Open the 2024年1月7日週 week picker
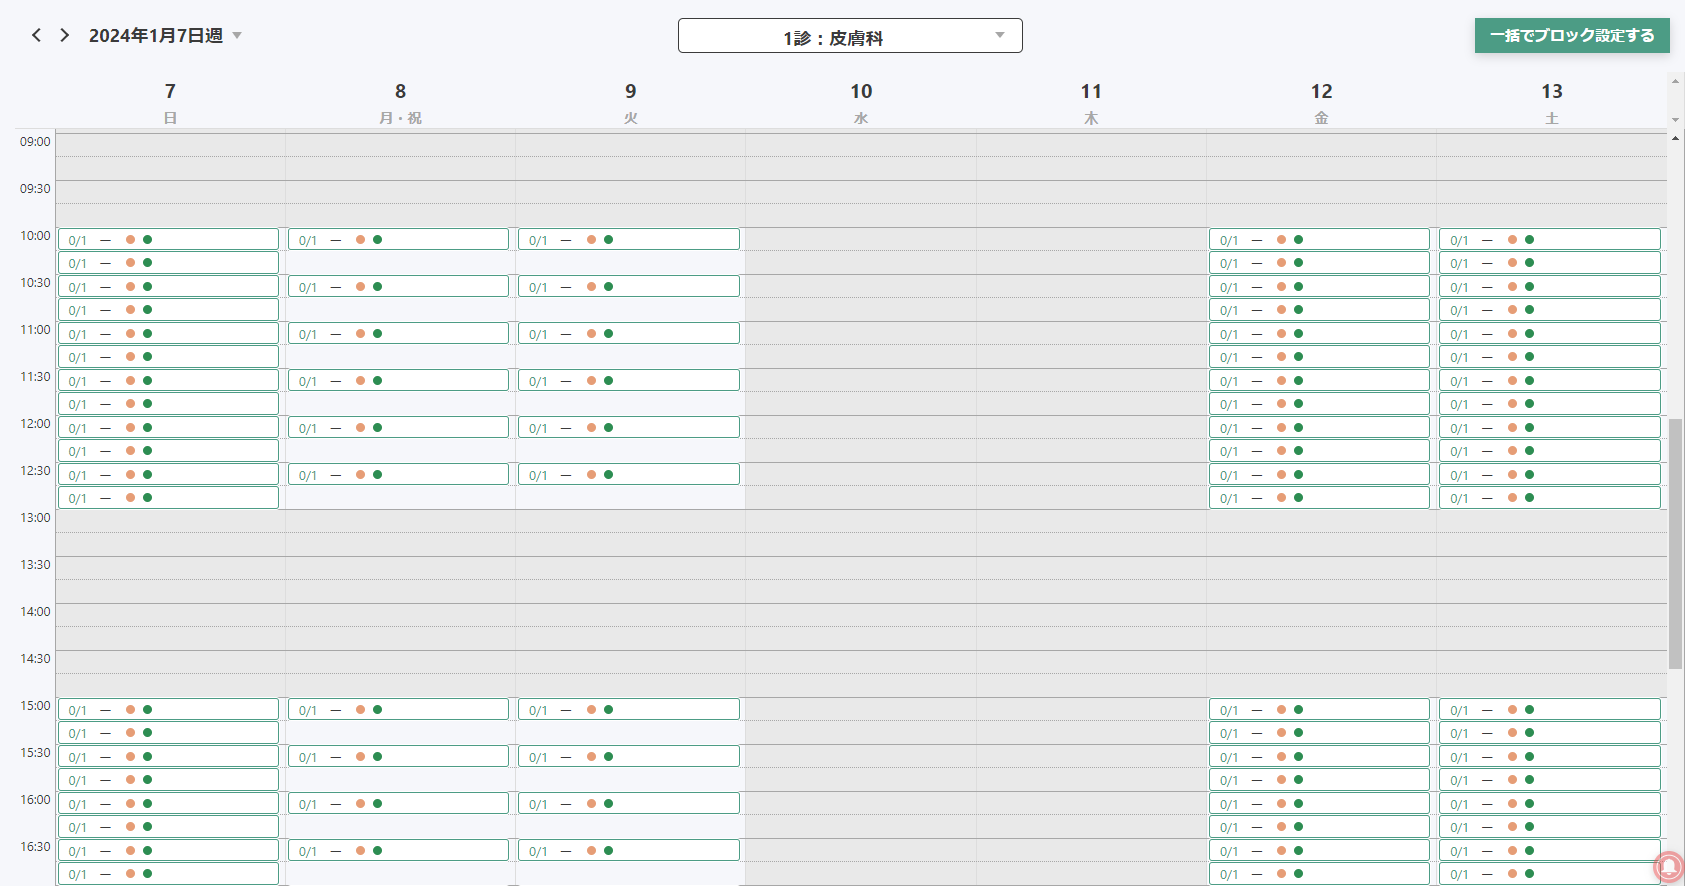1685x886 pixels. click(165, 35)
